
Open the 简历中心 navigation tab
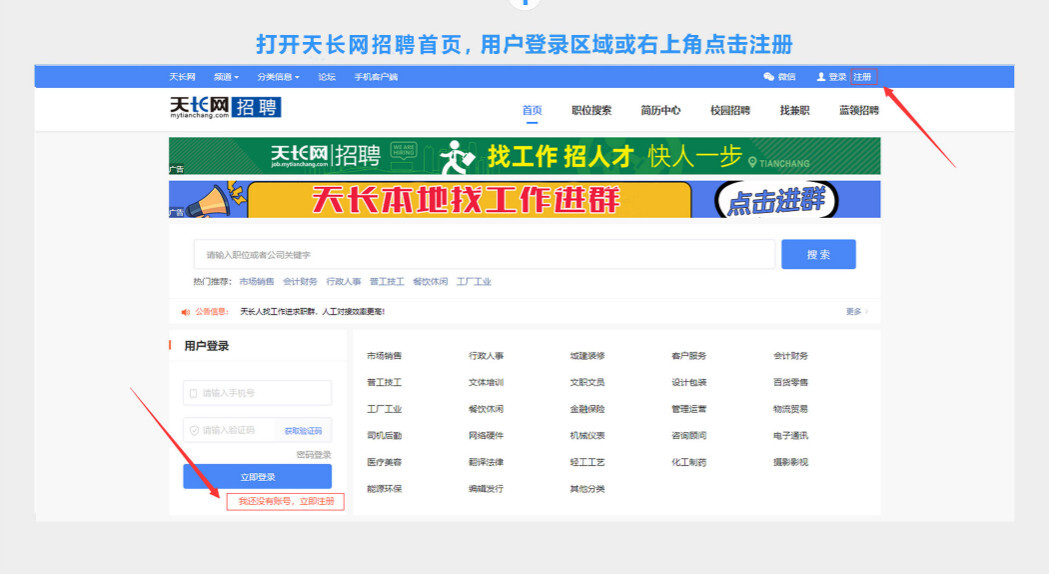coord(661,111)
